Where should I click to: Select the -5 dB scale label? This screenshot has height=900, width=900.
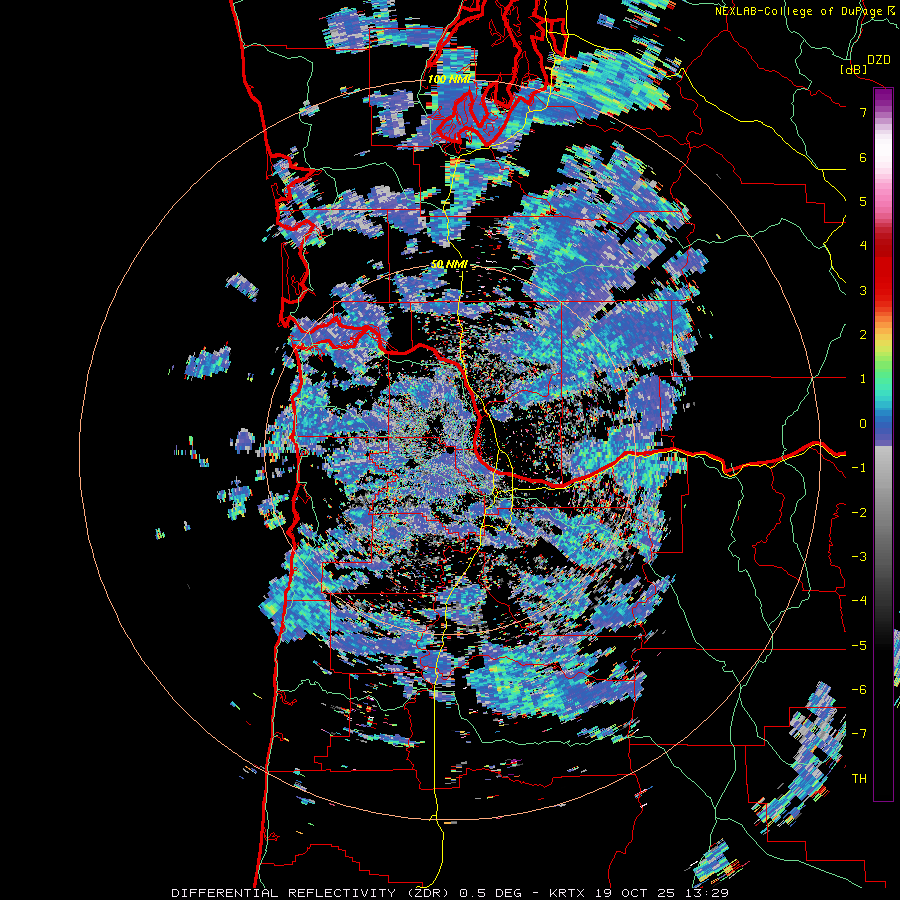pyautogui.click(x=859, y=646)
